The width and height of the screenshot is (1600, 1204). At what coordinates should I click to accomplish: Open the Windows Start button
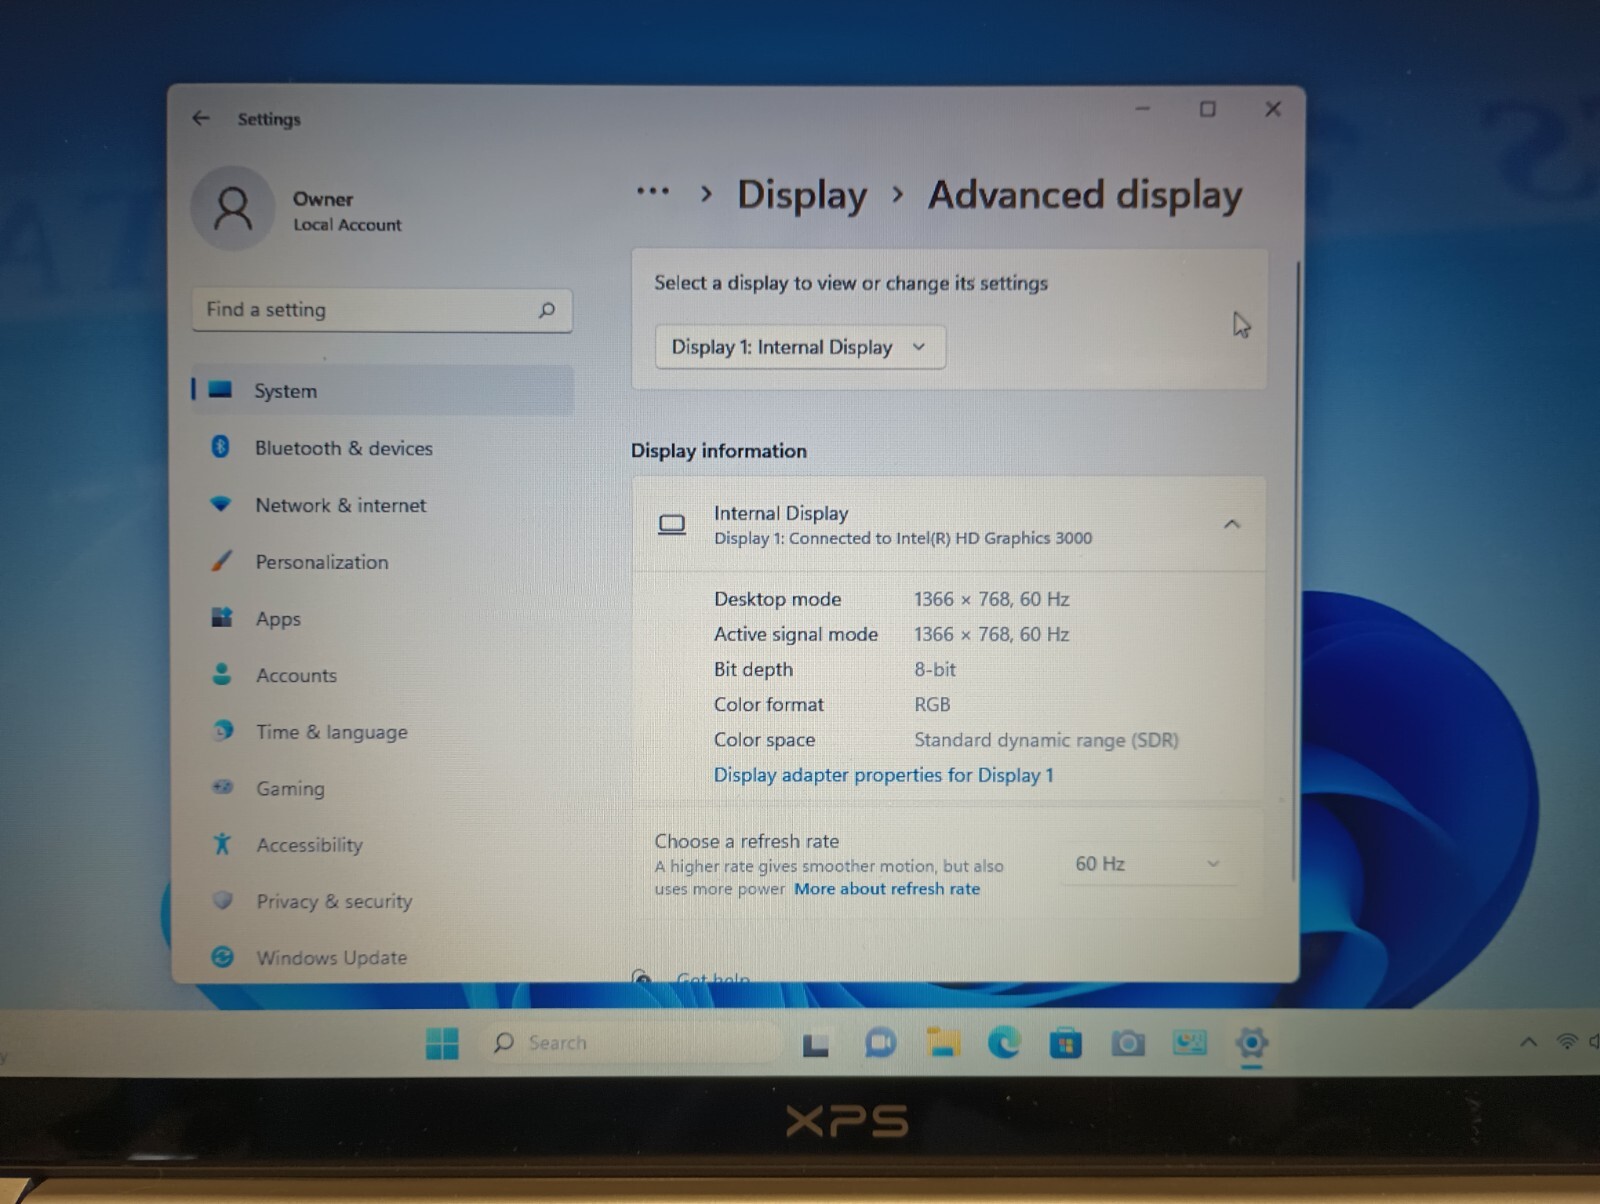(x=442, y=1043)
